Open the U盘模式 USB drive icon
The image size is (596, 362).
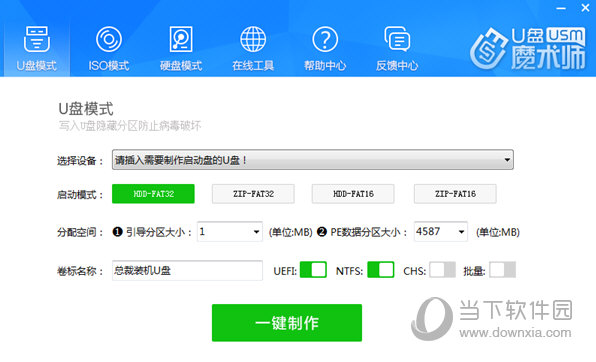[x=36, y=39]
